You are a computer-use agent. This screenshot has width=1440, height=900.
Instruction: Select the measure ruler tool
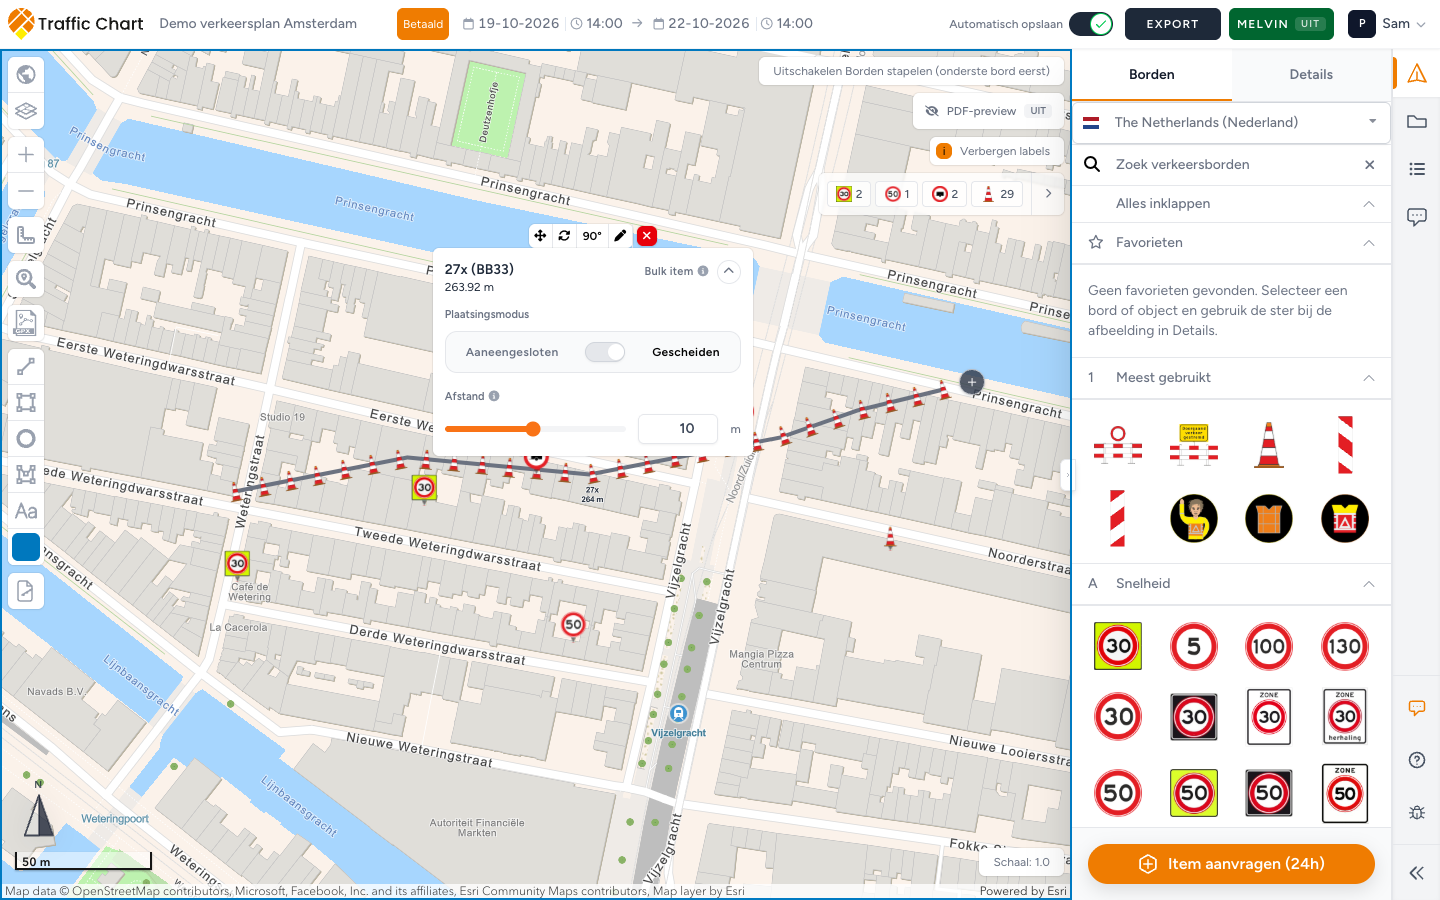26,235
